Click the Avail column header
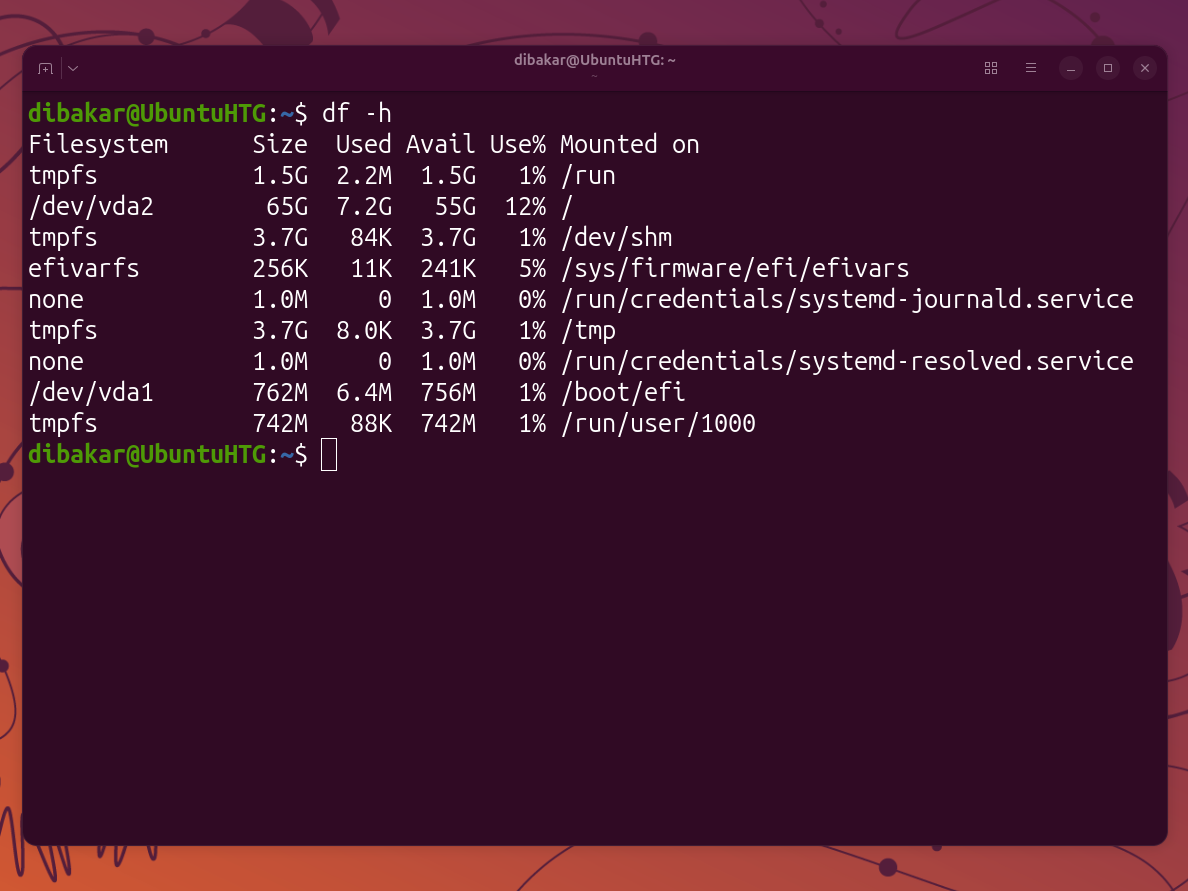Image resolution: width=1188 pixels, height=891 pixels. pos(441,145)
